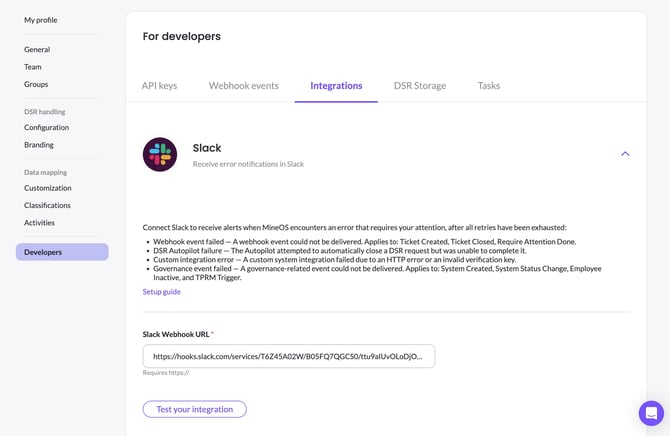Go to Groups in the sidebar
This screenshot has height=436, width=670.
(x=36, y=84)
